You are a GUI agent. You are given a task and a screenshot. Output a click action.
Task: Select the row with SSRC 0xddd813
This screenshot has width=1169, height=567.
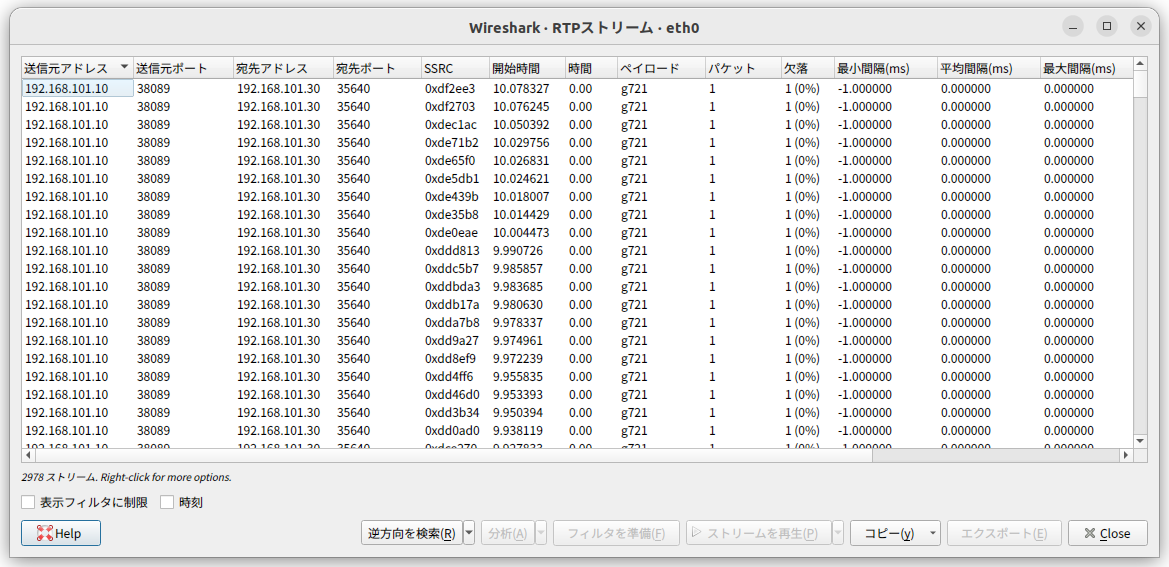[452, 251]
